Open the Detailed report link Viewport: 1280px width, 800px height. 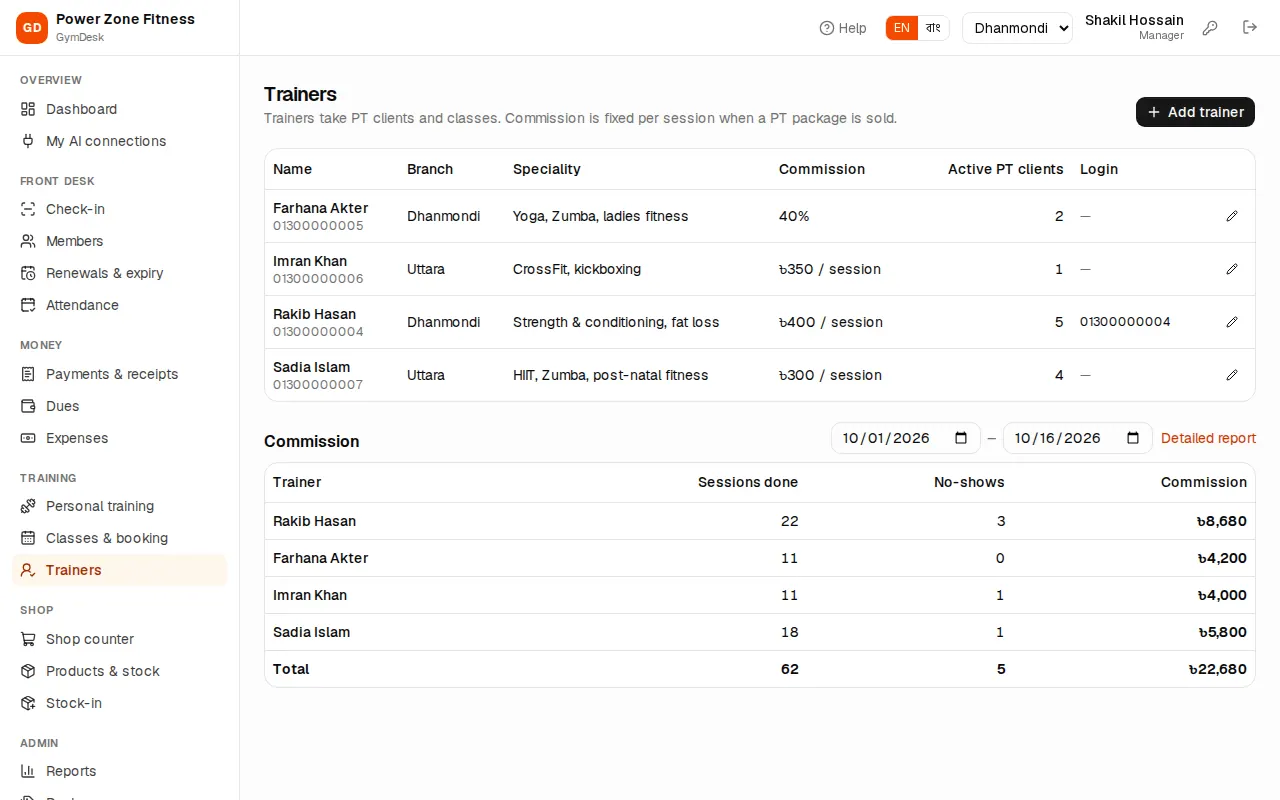1208,438
